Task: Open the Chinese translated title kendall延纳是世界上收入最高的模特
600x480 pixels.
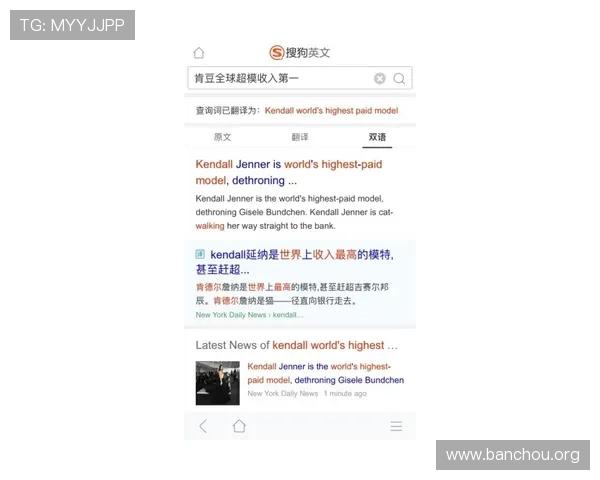Action: 295,262
